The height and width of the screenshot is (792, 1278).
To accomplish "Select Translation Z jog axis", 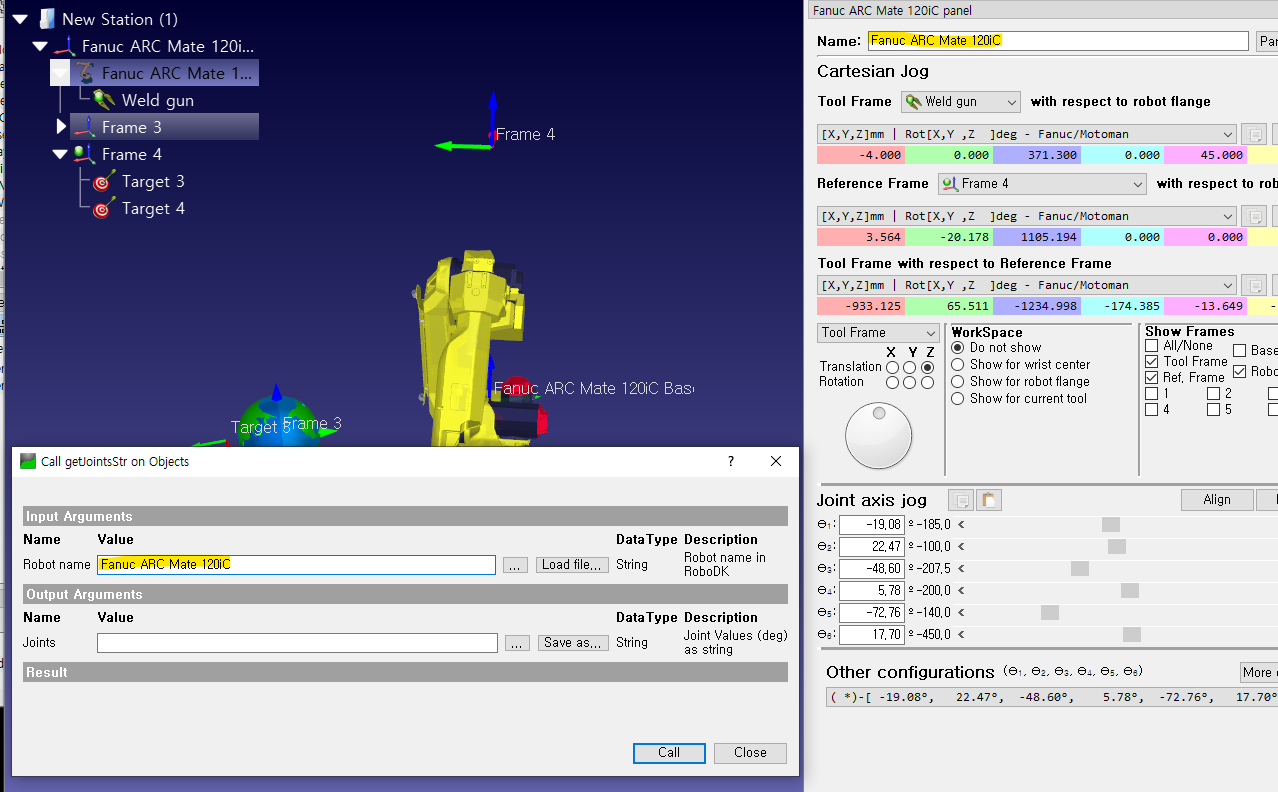I will (927, 367).
